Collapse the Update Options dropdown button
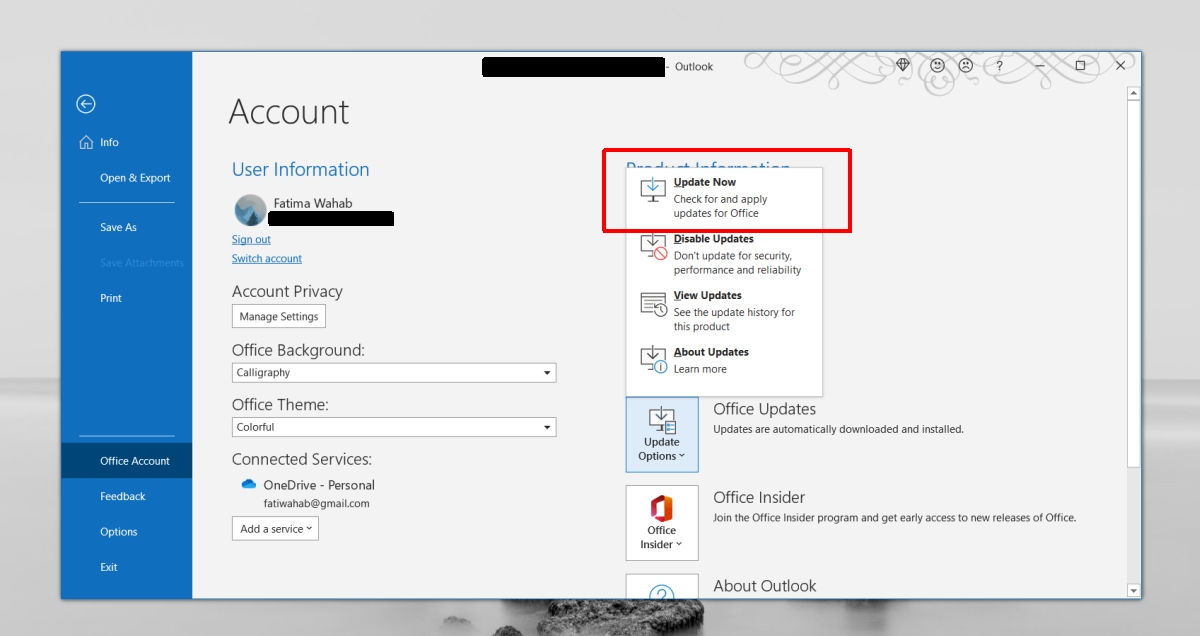The image size is (1200, 636). (662, 435)
